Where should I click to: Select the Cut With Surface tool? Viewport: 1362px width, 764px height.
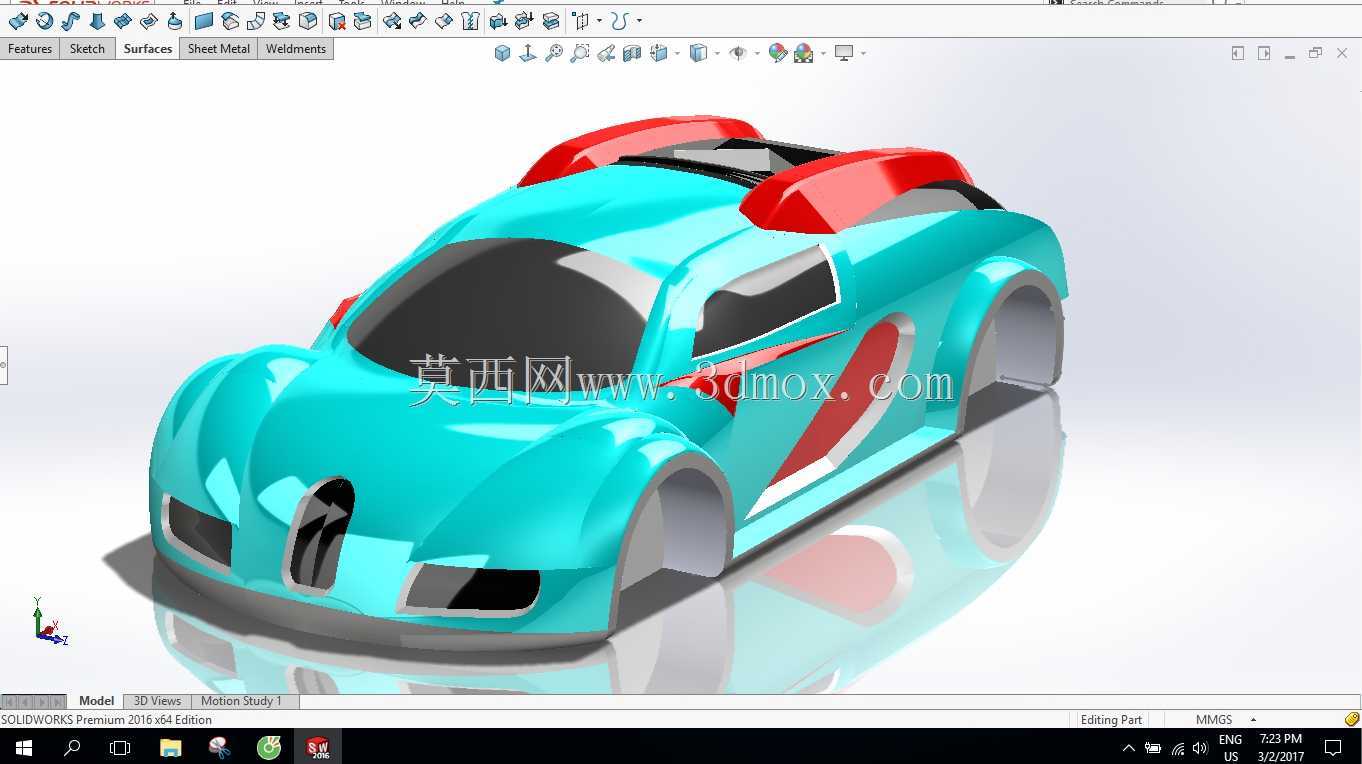pos(550,21)
